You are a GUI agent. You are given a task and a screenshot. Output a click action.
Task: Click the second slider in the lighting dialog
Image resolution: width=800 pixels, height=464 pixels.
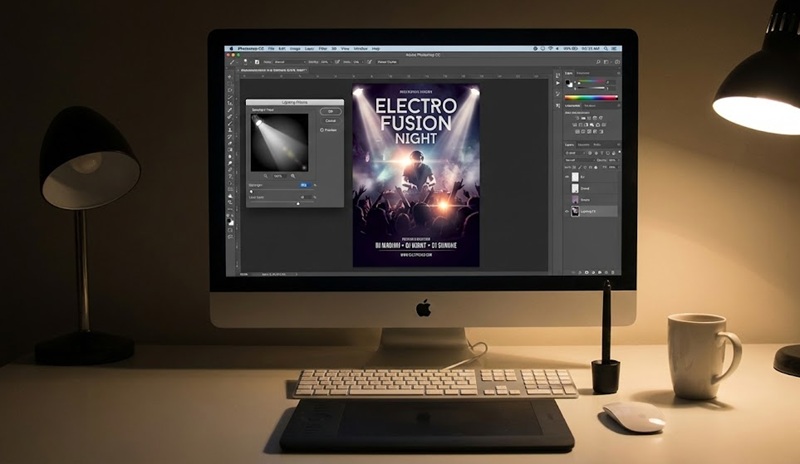[282, 202]
